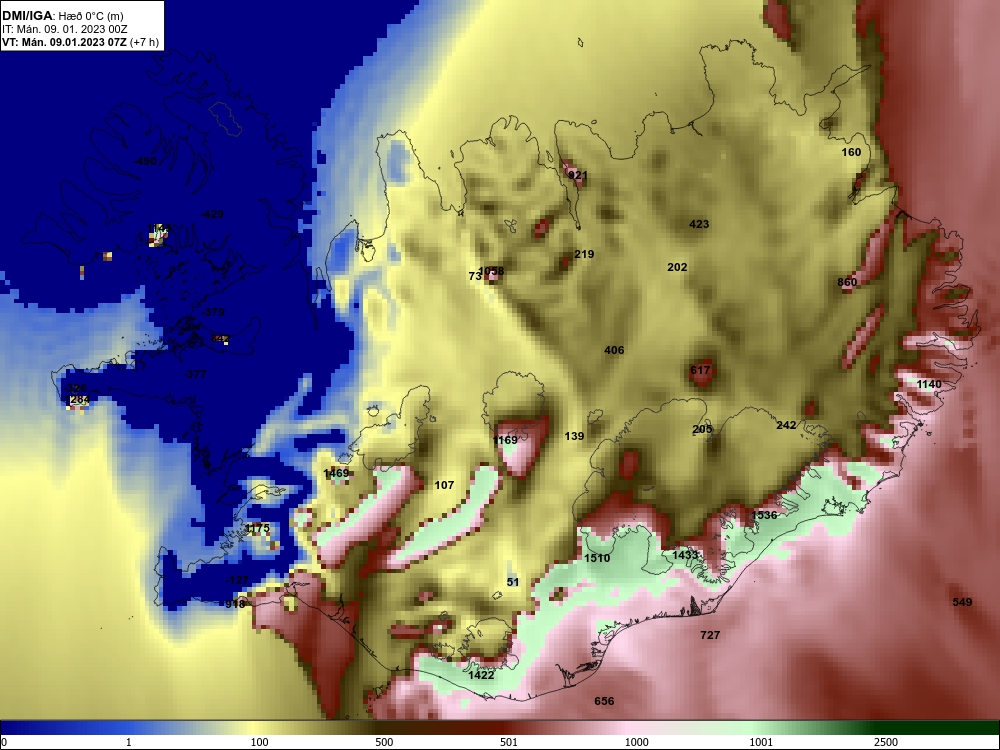The image size is (1000, 750).
Task: Click the 219 map label
Action: [x=584, y=254]
